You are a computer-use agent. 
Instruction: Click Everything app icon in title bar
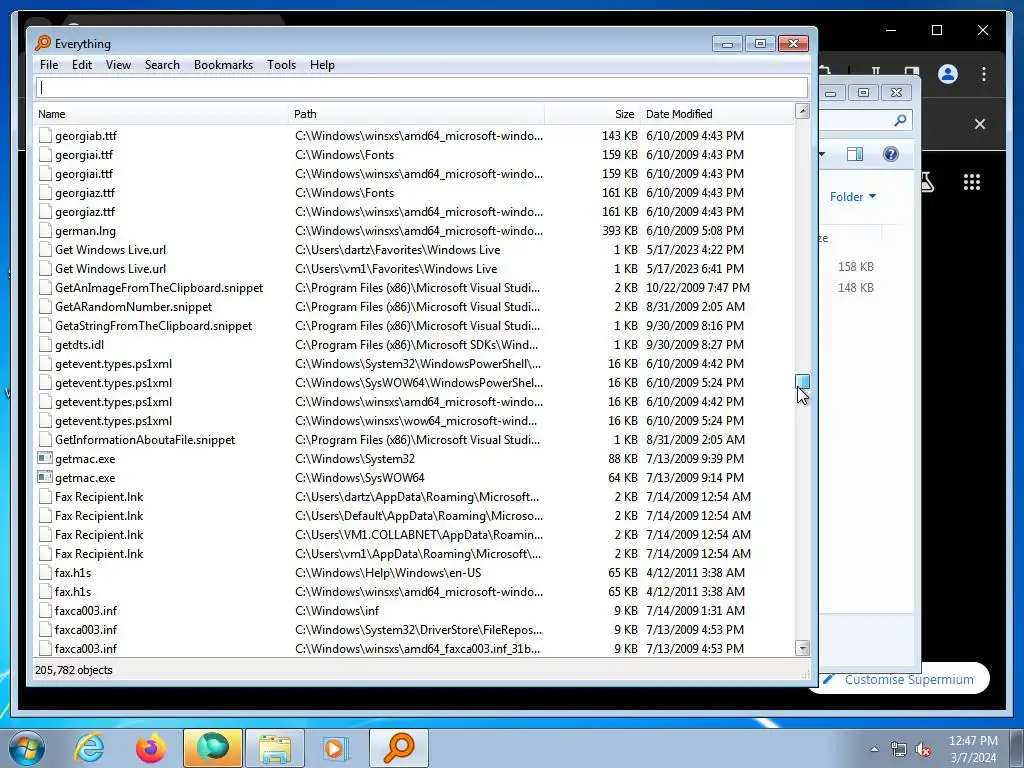(43, 43)
